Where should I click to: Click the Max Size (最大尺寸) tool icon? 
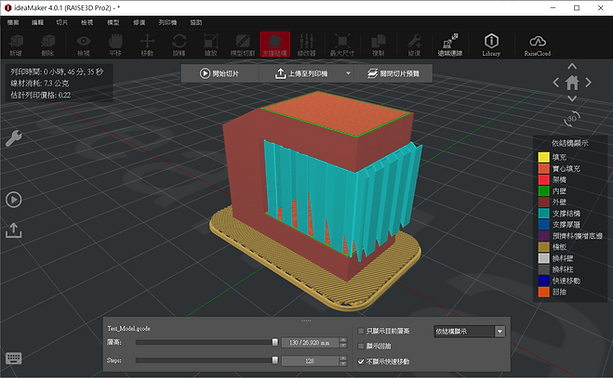[x=342, y=45]
